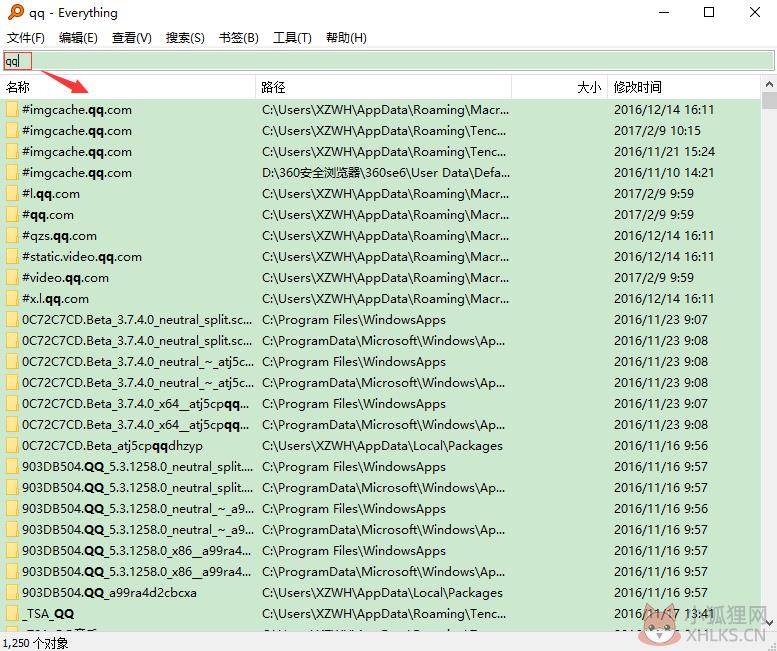
Task: Select folder icon of #qzs.qq.com
Action: coord(12,236)
